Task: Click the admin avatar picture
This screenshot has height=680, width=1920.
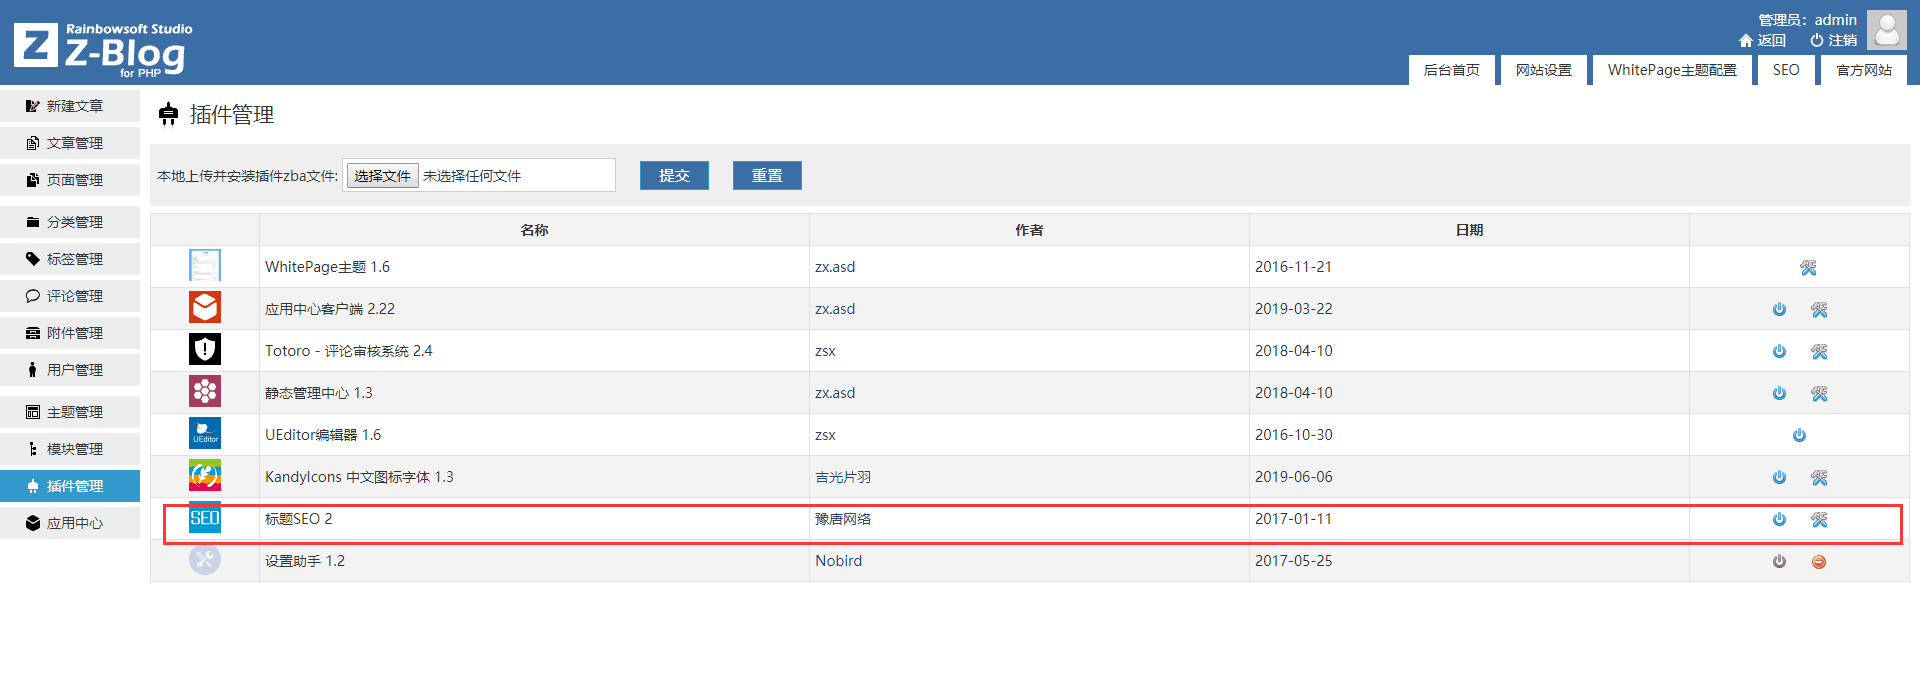Action: 1886,30
